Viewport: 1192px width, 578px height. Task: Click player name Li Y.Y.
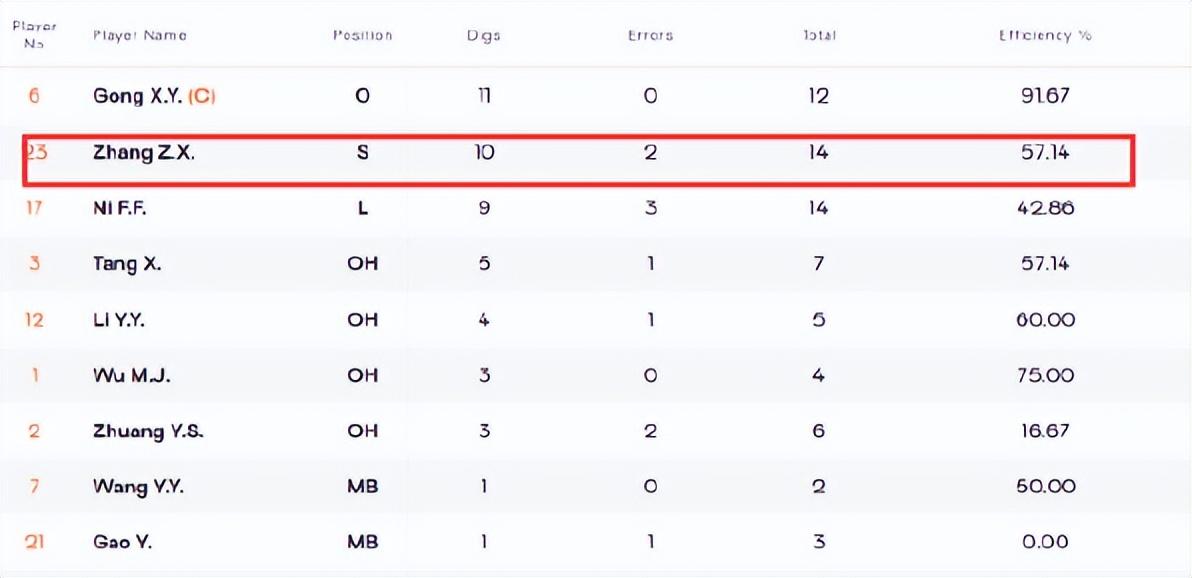coord(121,320)
